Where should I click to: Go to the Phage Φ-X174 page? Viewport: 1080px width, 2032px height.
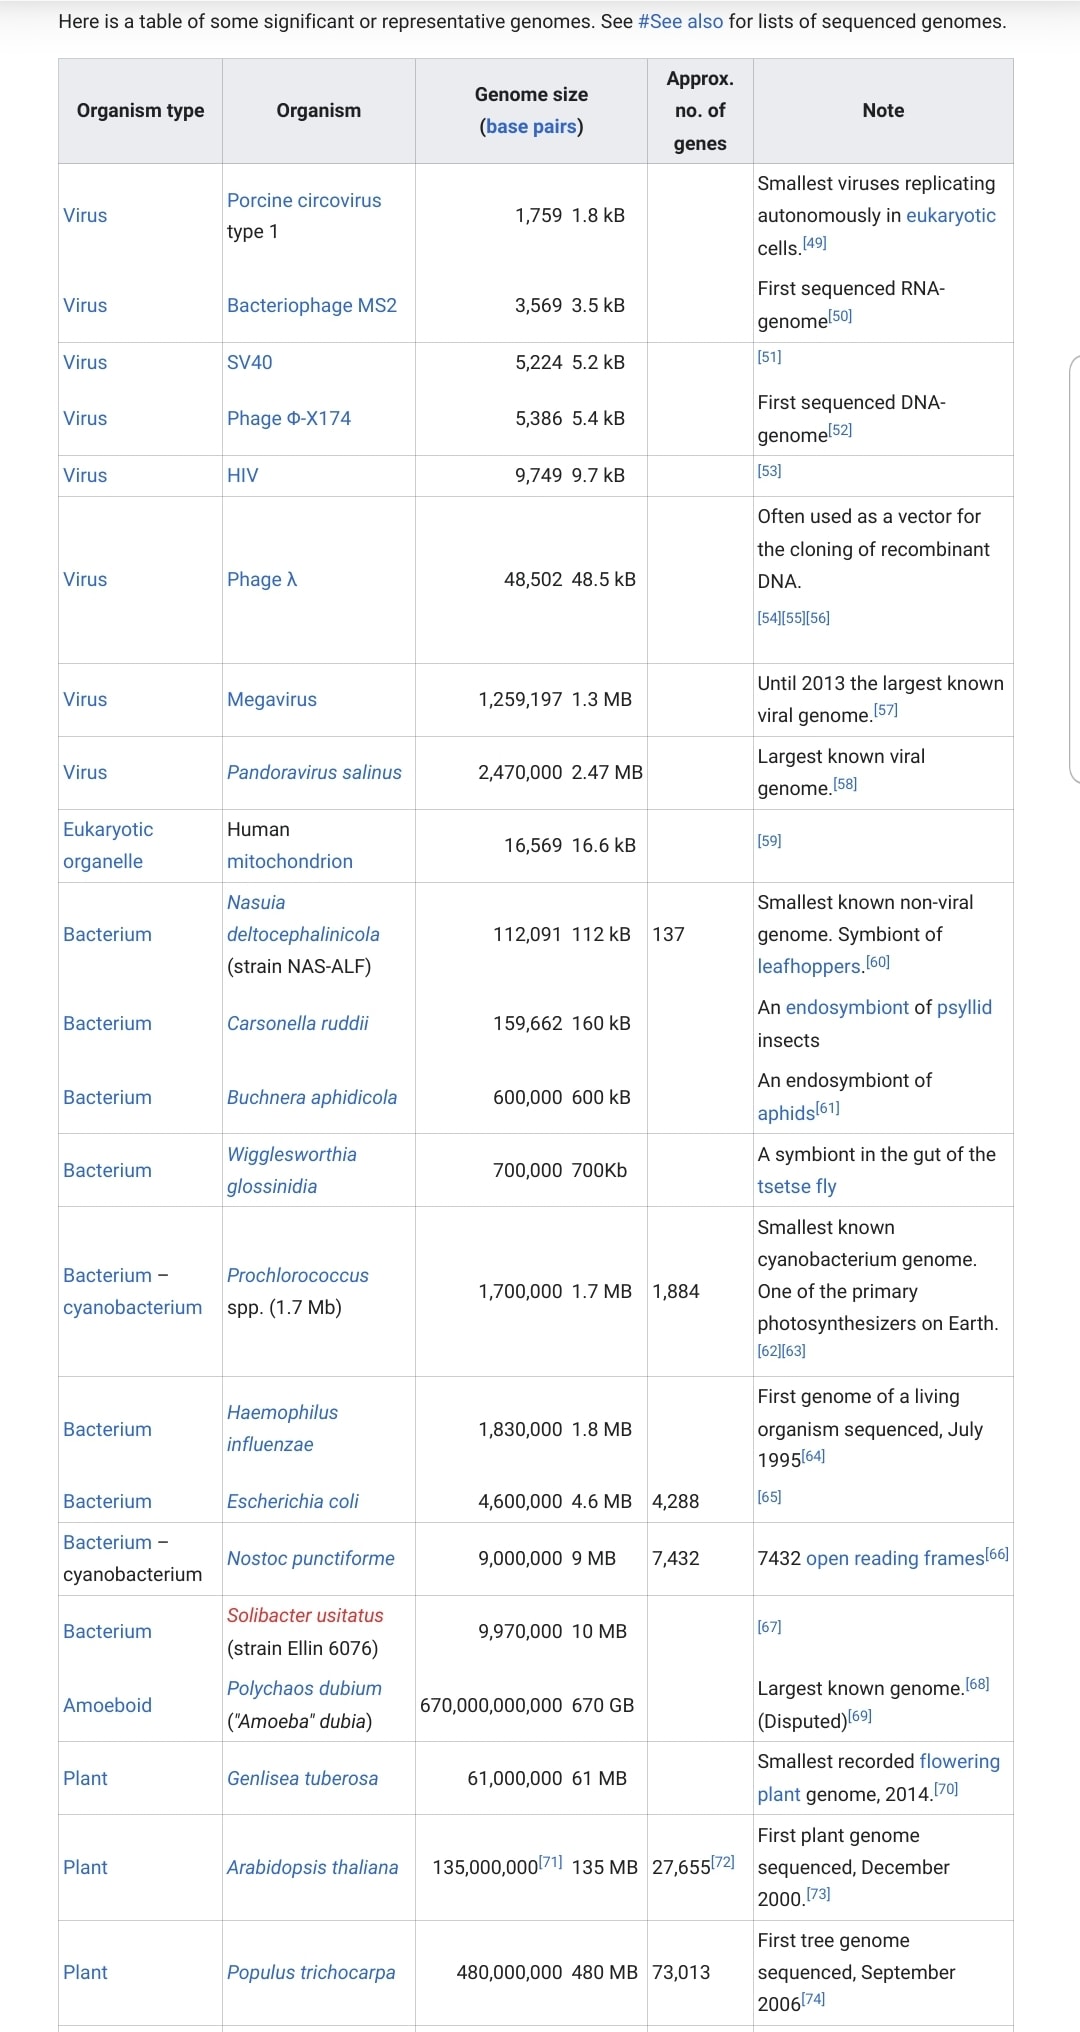pos(289,418)
